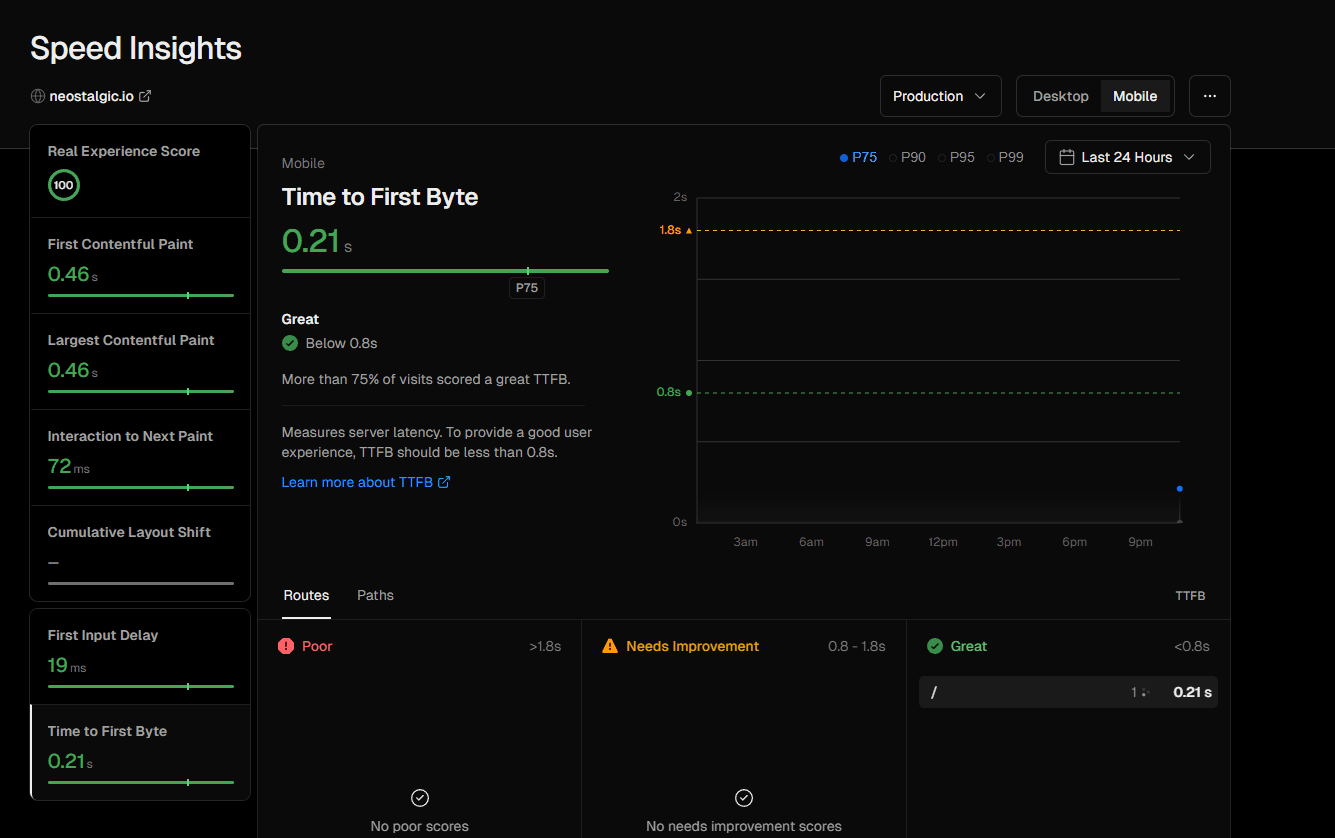This screenshot has height=838, width=1335.
Task: Click the green Great checkmark icon
Action: (x=935, y=646)
